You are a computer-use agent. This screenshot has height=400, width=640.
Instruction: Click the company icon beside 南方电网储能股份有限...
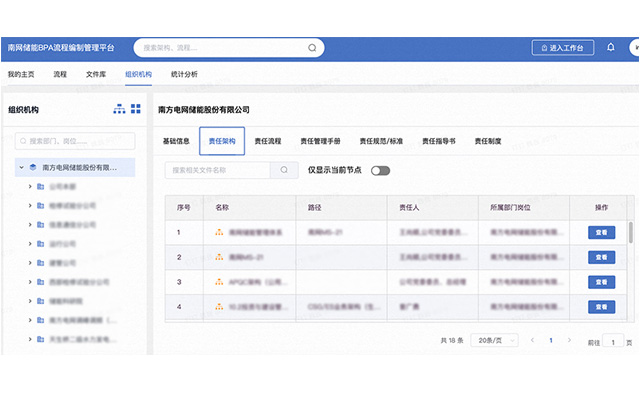(x=33, y=167)
